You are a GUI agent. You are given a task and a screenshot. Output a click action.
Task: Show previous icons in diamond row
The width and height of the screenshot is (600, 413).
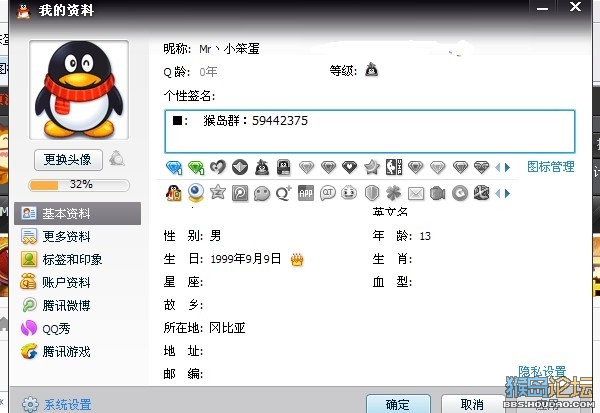click(x=498, y=167)
